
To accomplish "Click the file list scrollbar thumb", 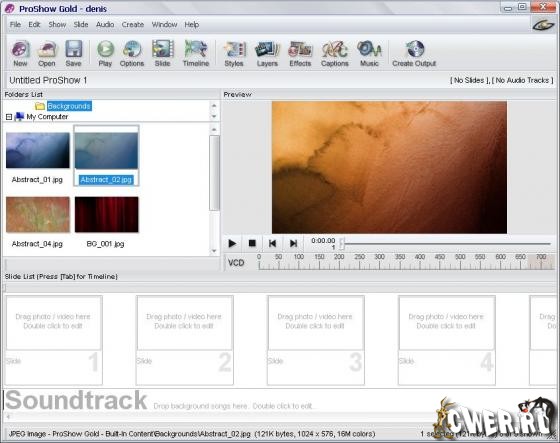I will (214, 173).
